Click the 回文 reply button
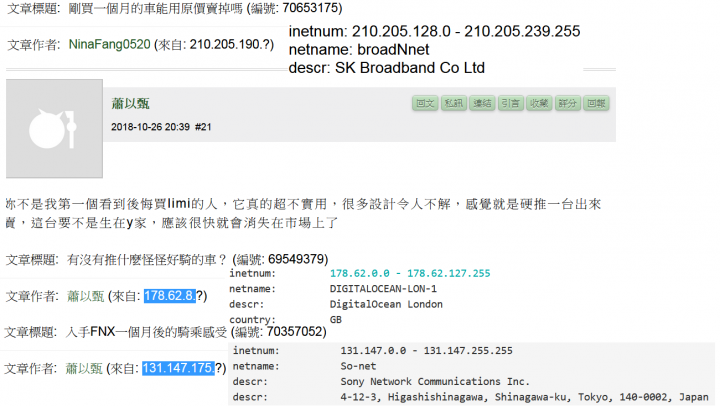The image size is (720, 406). (x=425, y=103)
